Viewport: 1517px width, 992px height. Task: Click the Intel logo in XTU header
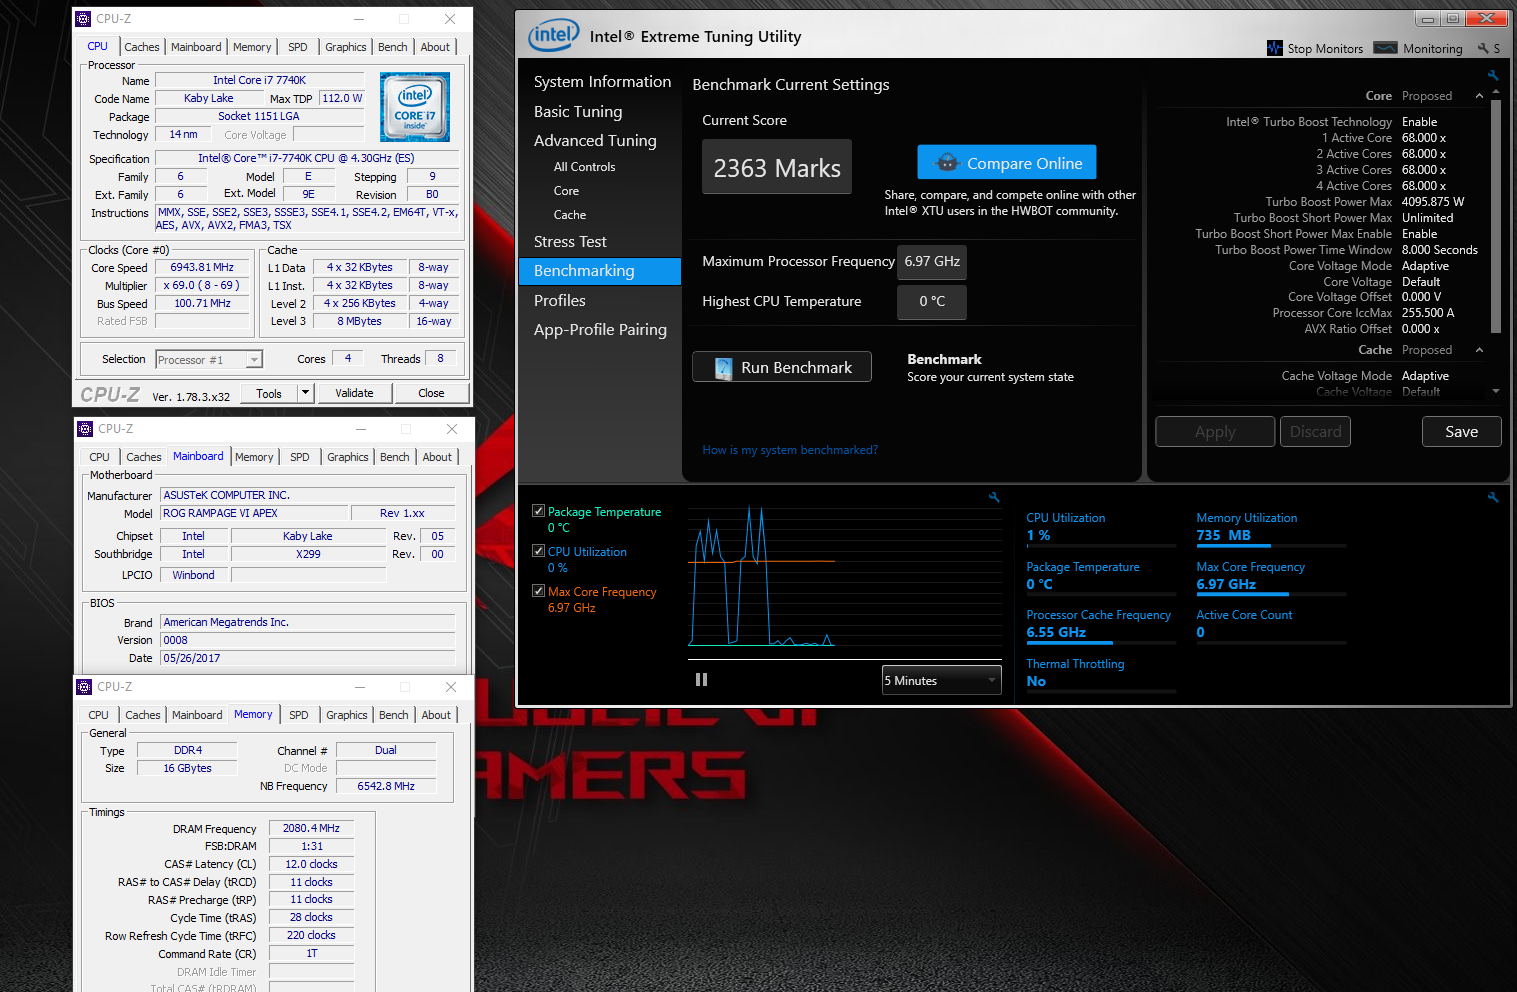(553, 36)
